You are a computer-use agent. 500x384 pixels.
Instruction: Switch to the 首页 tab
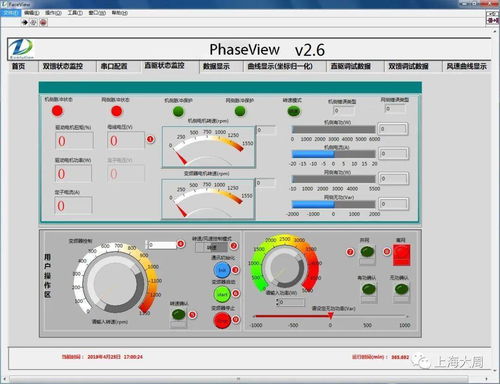19,66
